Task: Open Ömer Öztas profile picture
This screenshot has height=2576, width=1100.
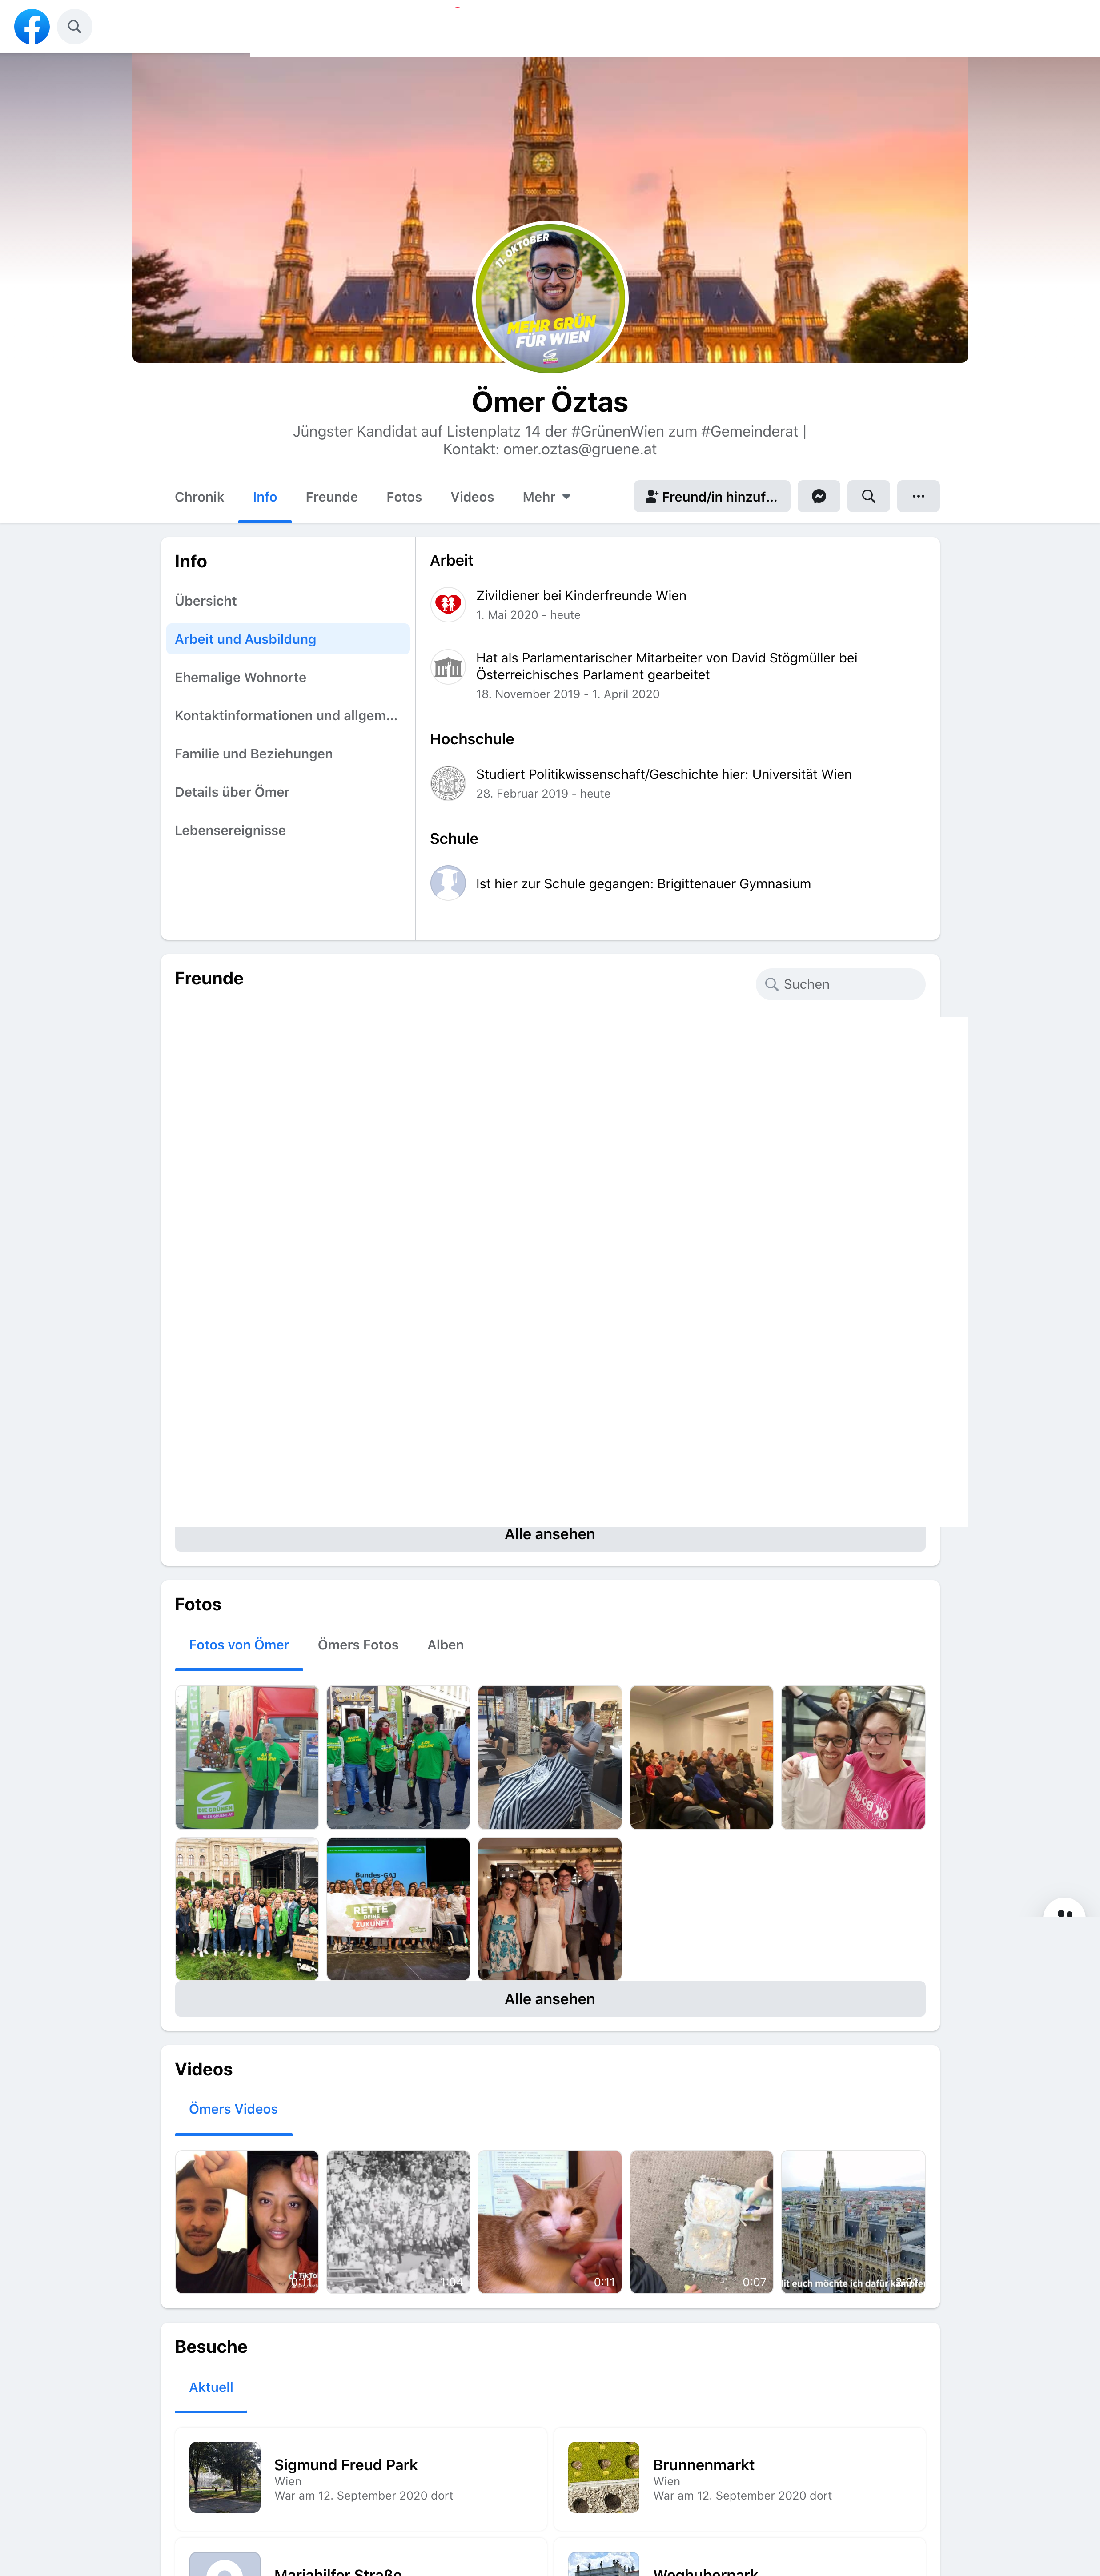Action: (x=550, y=298)
